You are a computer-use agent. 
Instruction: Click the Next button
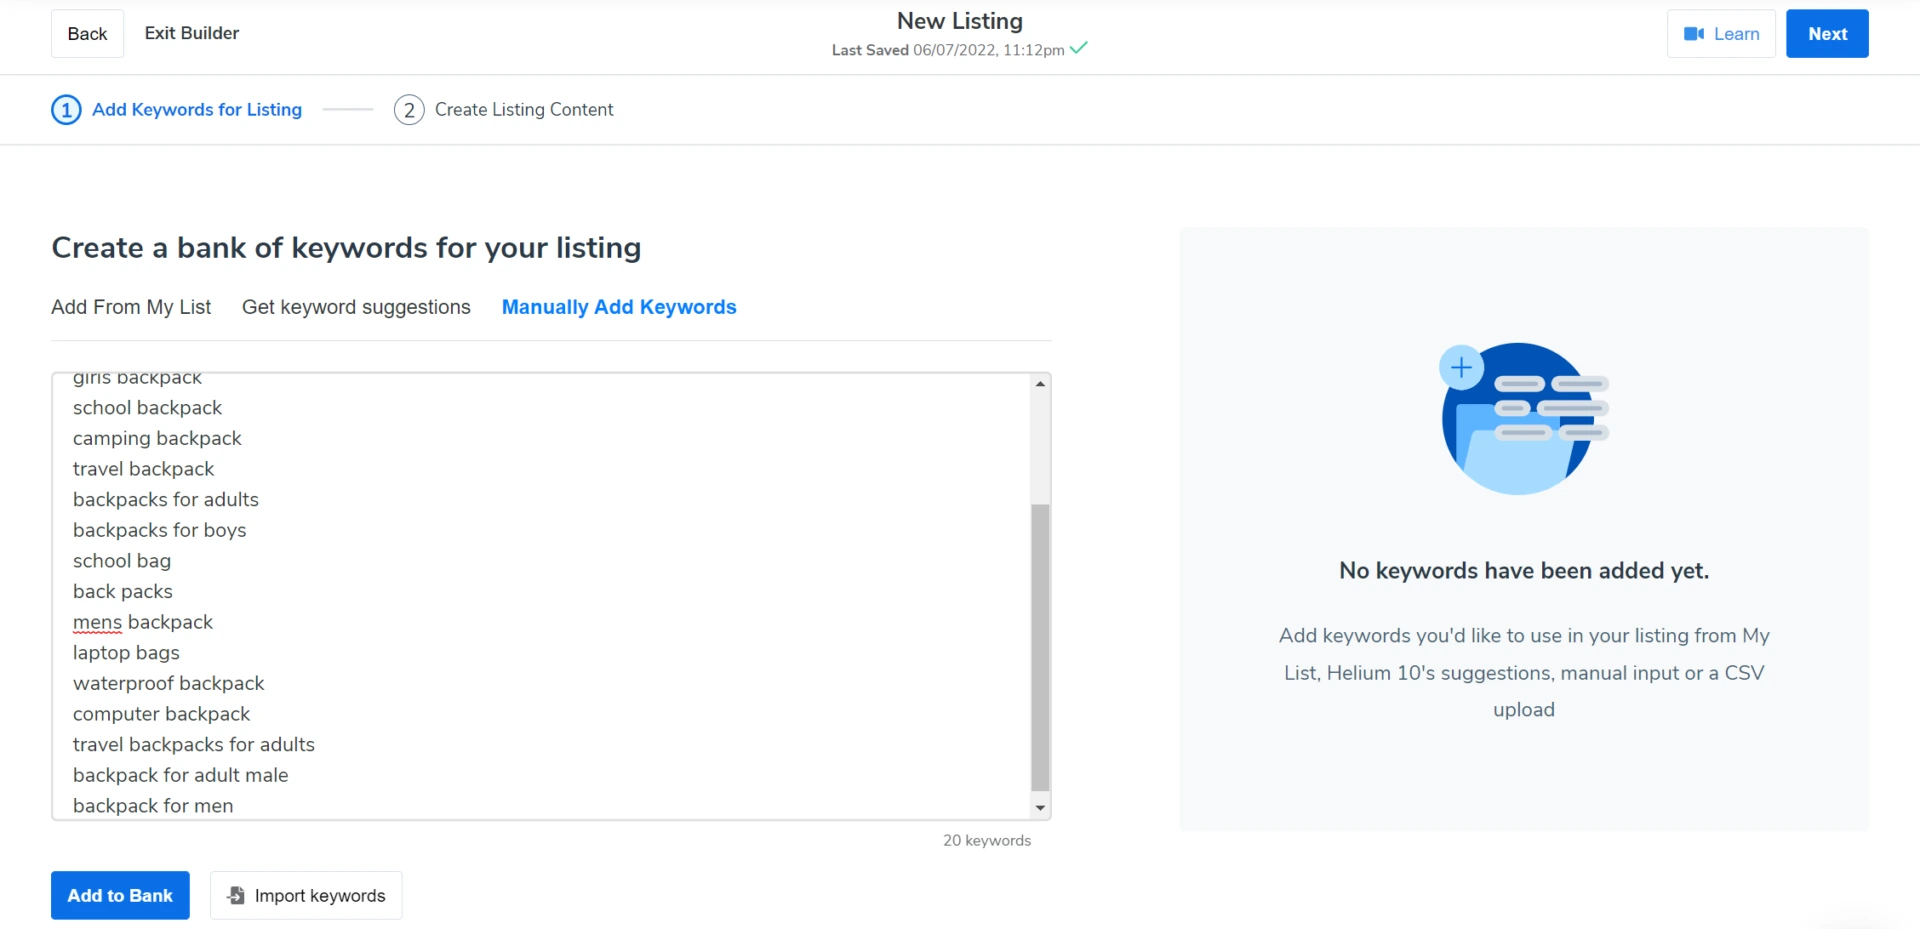click(x=1826, y=34)
